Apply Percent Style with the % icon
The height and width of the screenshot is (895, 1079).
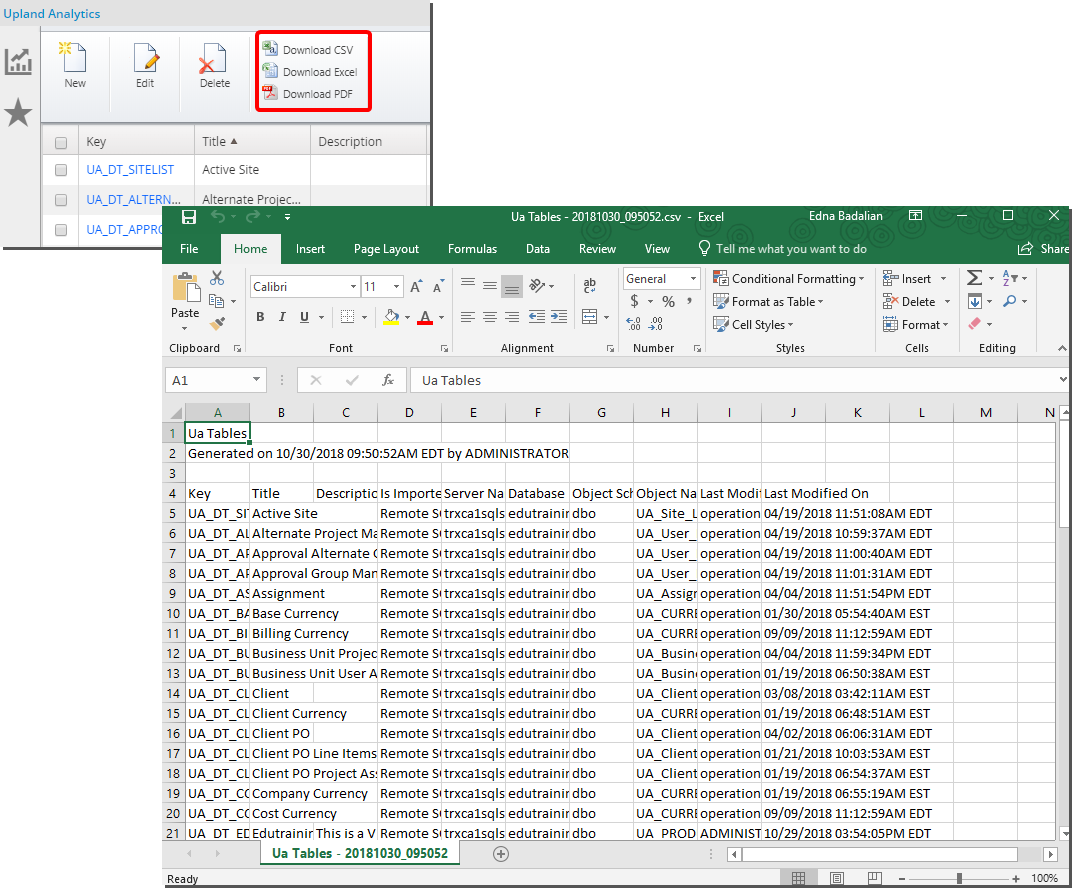(x=668, y=301)
